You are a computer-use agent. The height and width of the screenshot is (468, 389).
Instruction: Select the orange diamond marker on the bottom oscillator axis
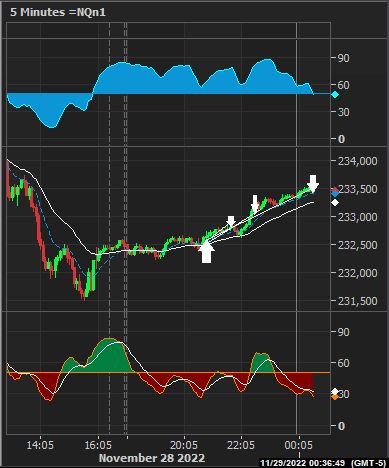point(335,397)
